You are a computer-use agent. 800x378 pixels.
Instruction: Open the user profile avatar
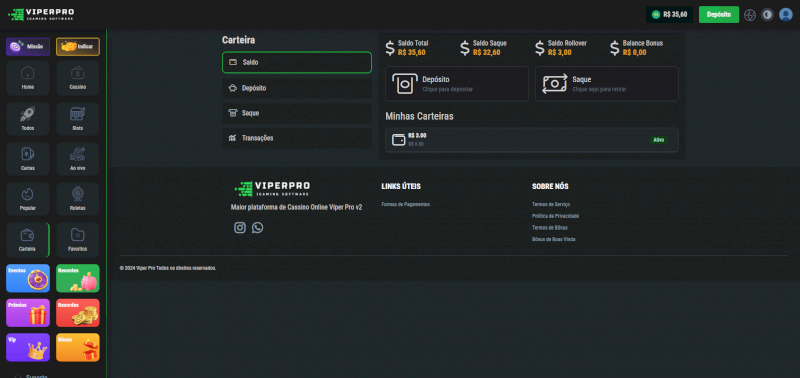[x=786, y=15]
